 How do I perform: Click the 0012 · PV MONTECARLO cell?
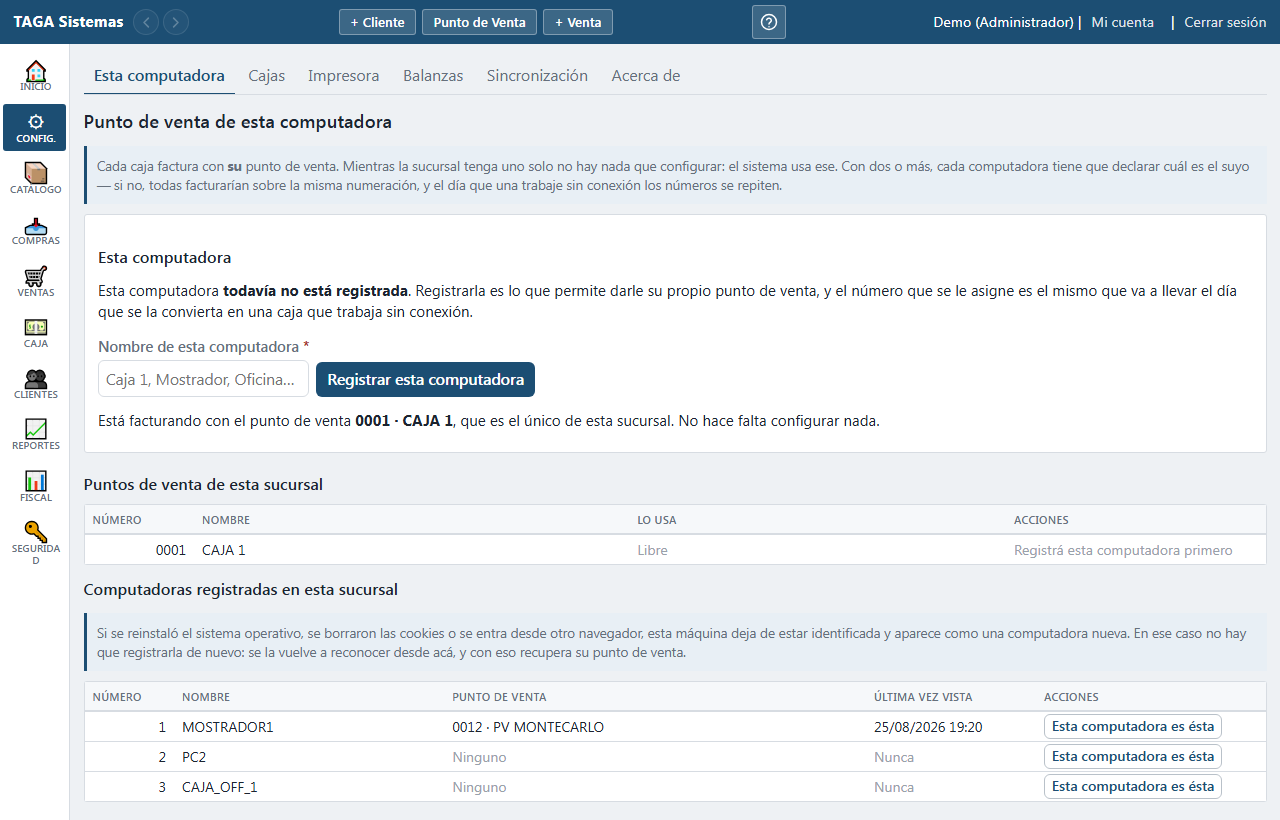[x=528, y=727]
